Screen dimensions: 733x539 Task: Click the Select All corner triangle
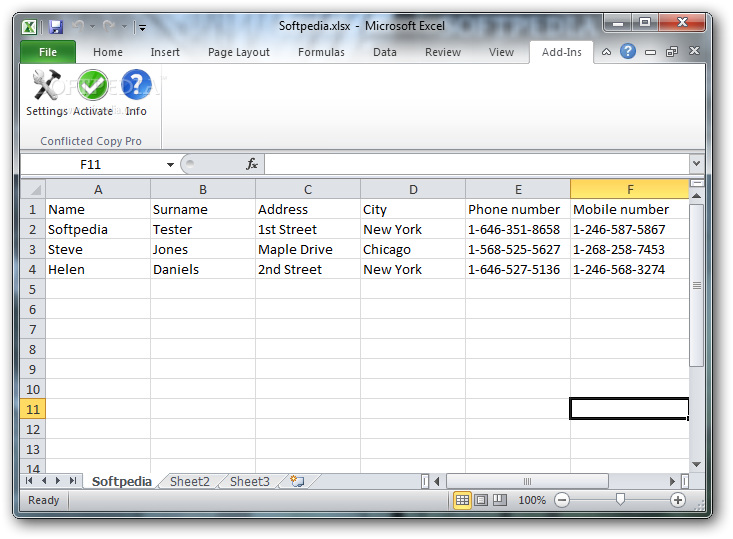[x=33, y=189]
